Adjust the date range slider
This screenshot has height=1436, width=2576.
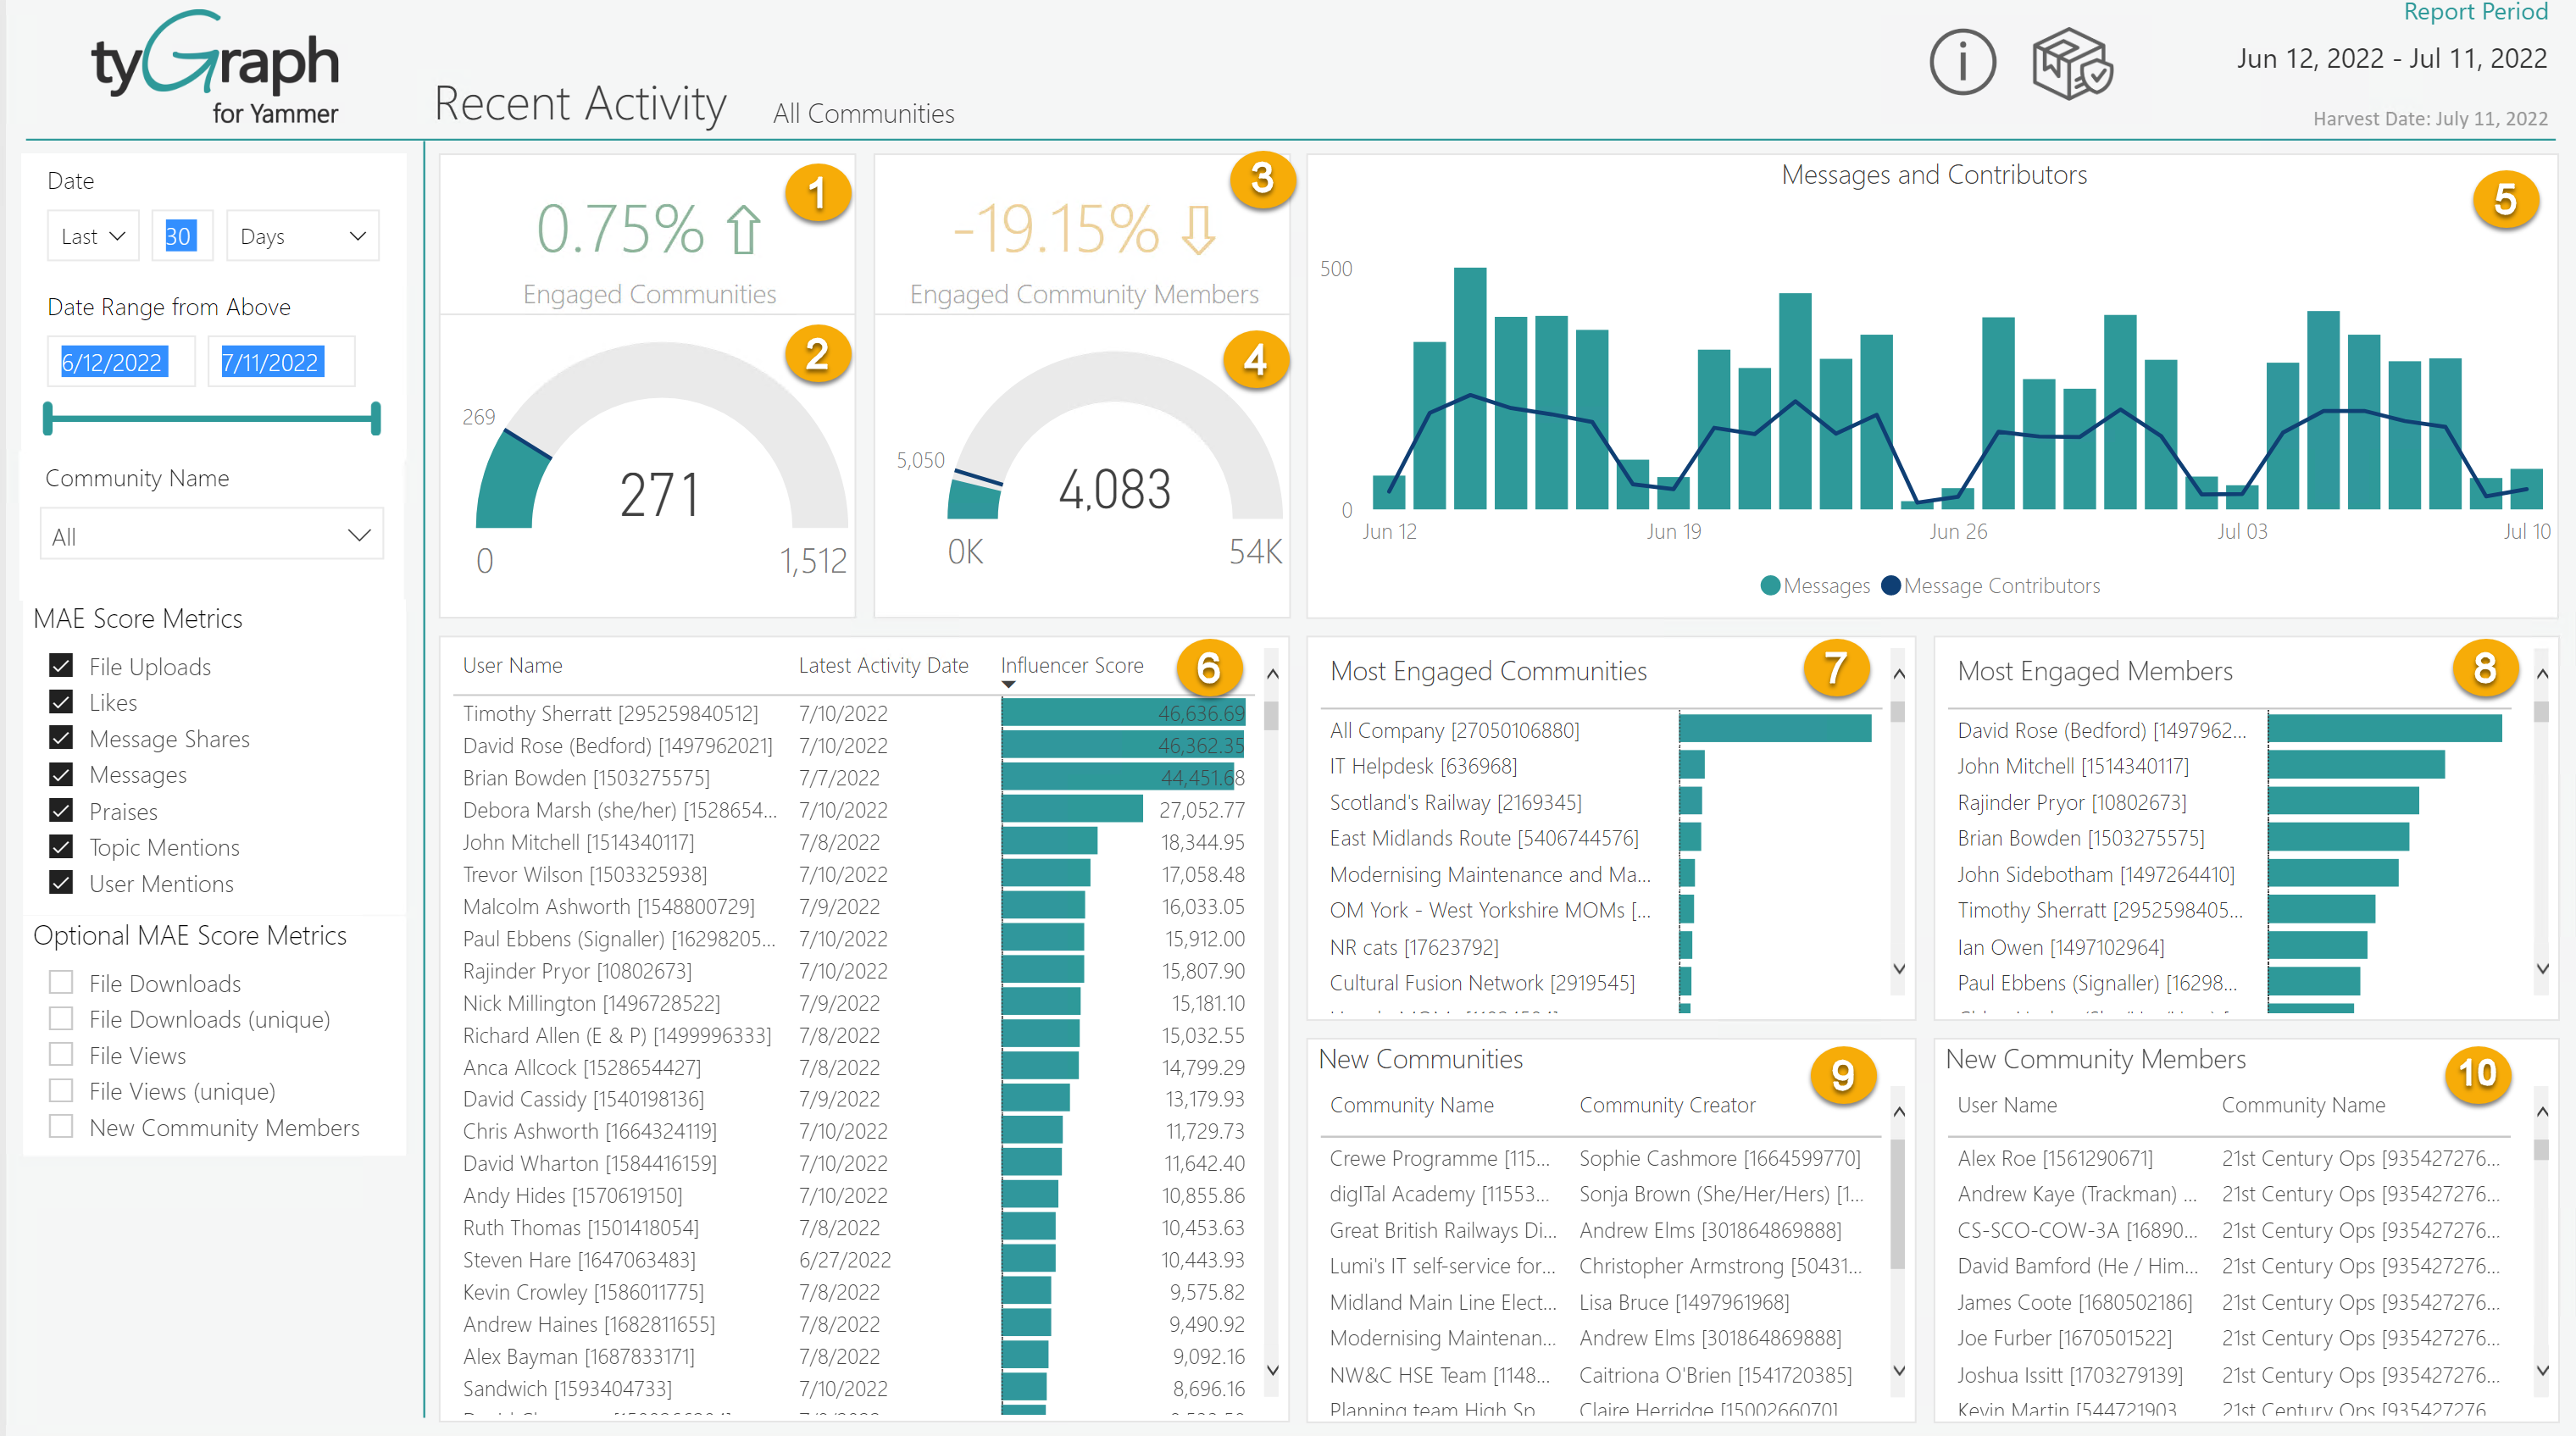point(211,419)
